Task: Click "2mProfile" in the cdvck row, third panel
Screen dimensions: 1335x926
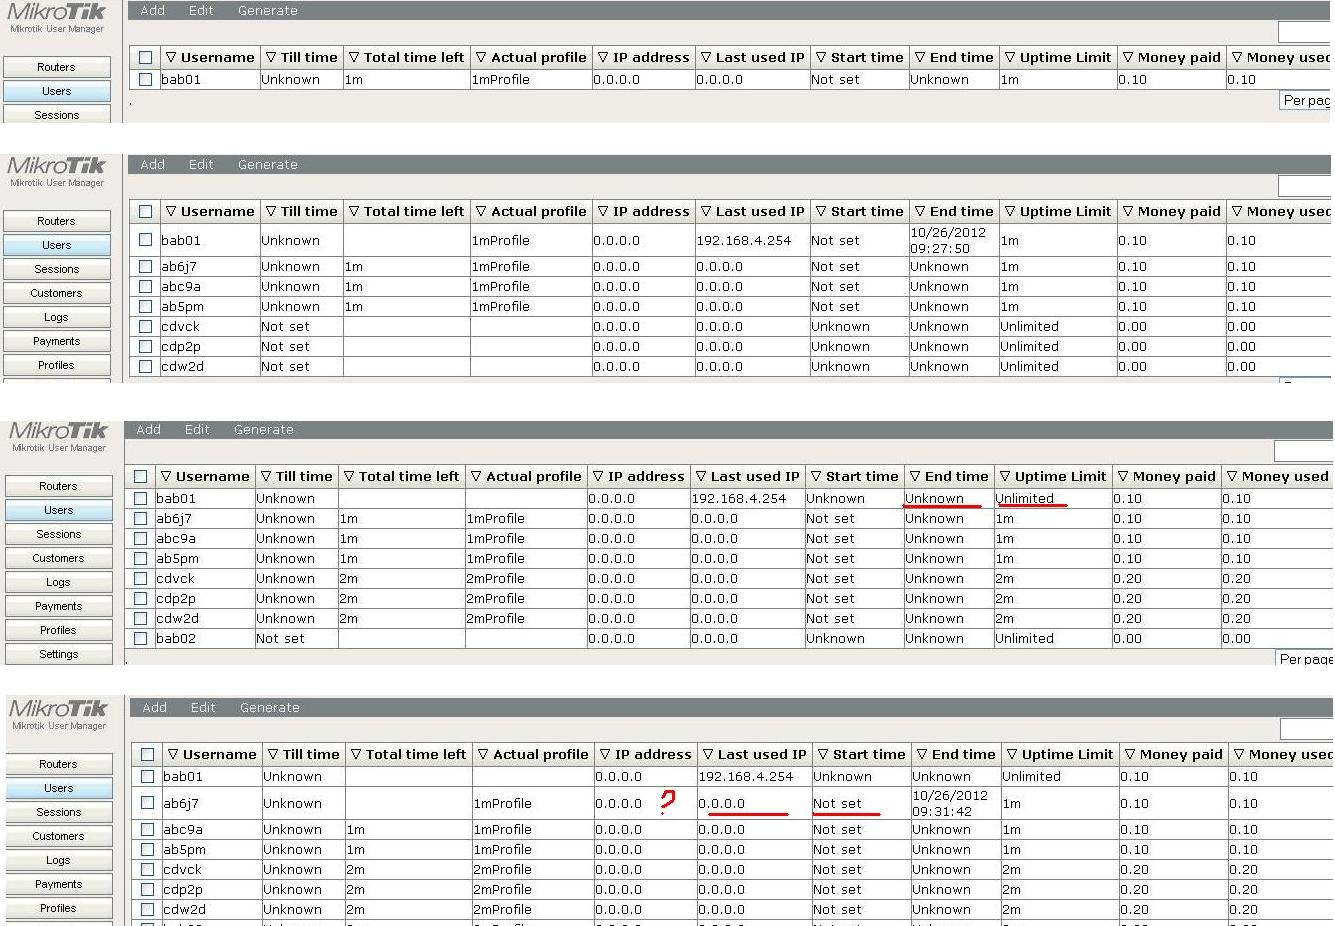Action: click(495, 578)
